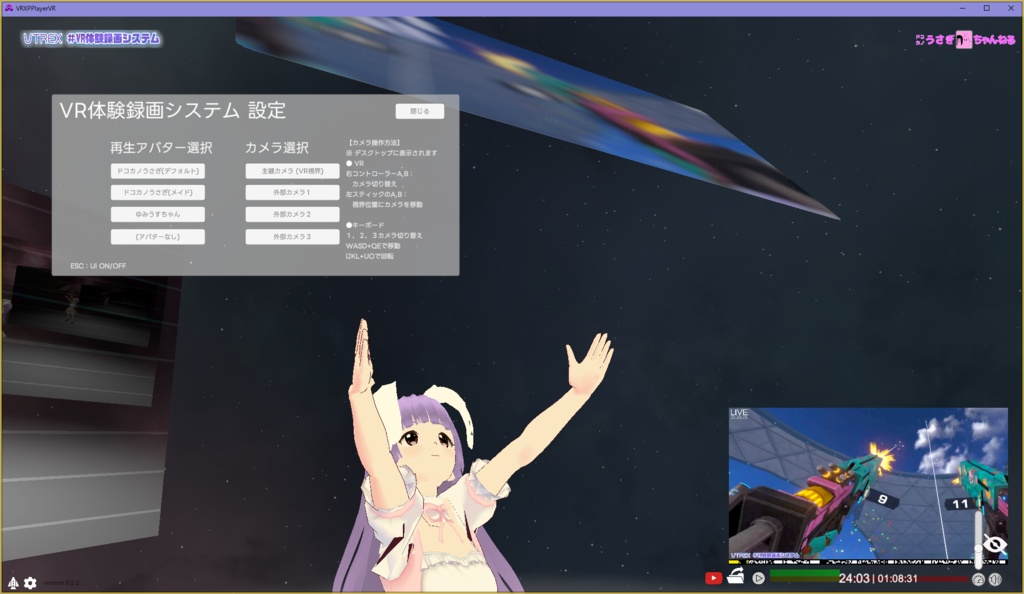Click the hat icon next to the YouTube icon

tap(736, 577)
